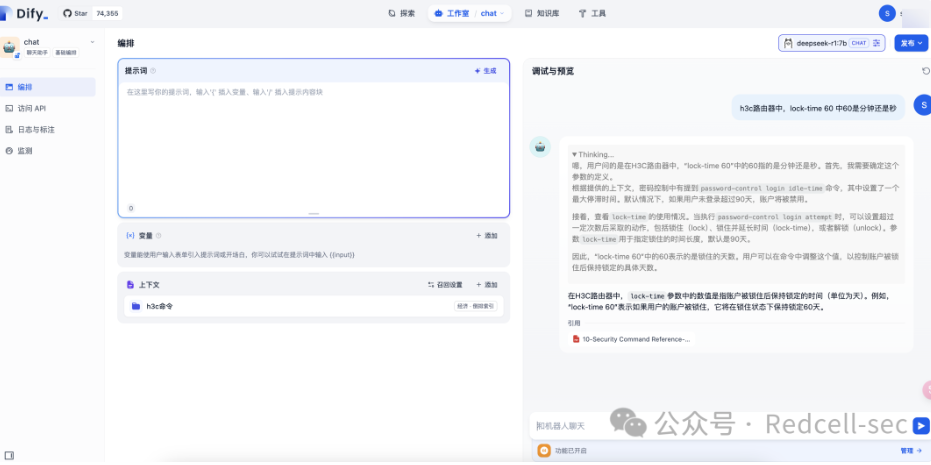Click the prompt character count 0
The height and width of the screenshot is (465, 931).
[131, 208]
